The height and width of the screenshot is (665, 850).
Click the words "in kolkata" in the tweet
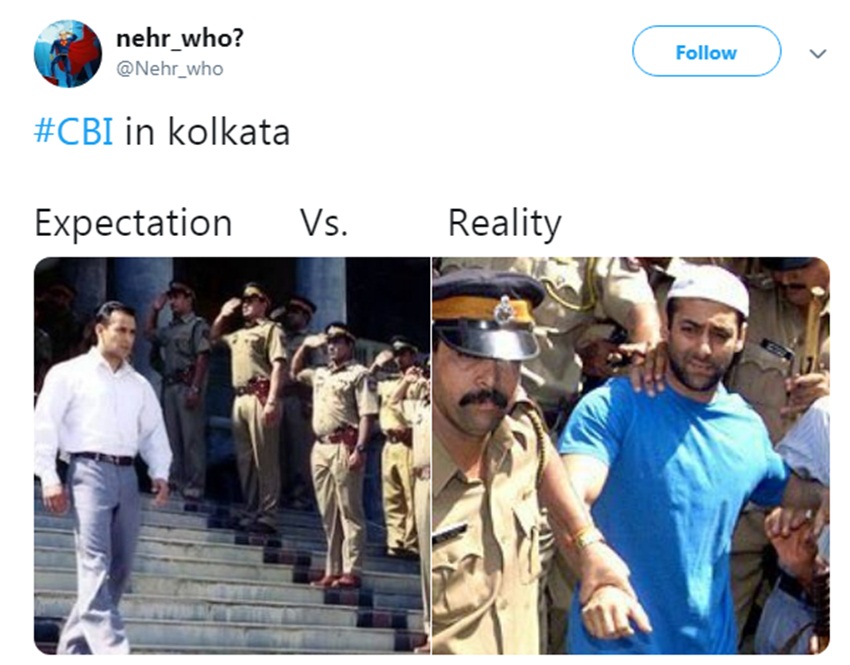[208, 132]
